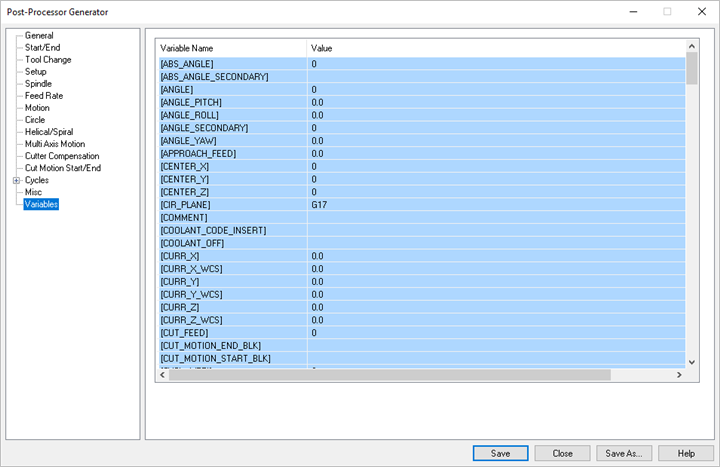Go to Spindle settings
The width and height of the screenshot is (720, 467).
tap(38, 84)
